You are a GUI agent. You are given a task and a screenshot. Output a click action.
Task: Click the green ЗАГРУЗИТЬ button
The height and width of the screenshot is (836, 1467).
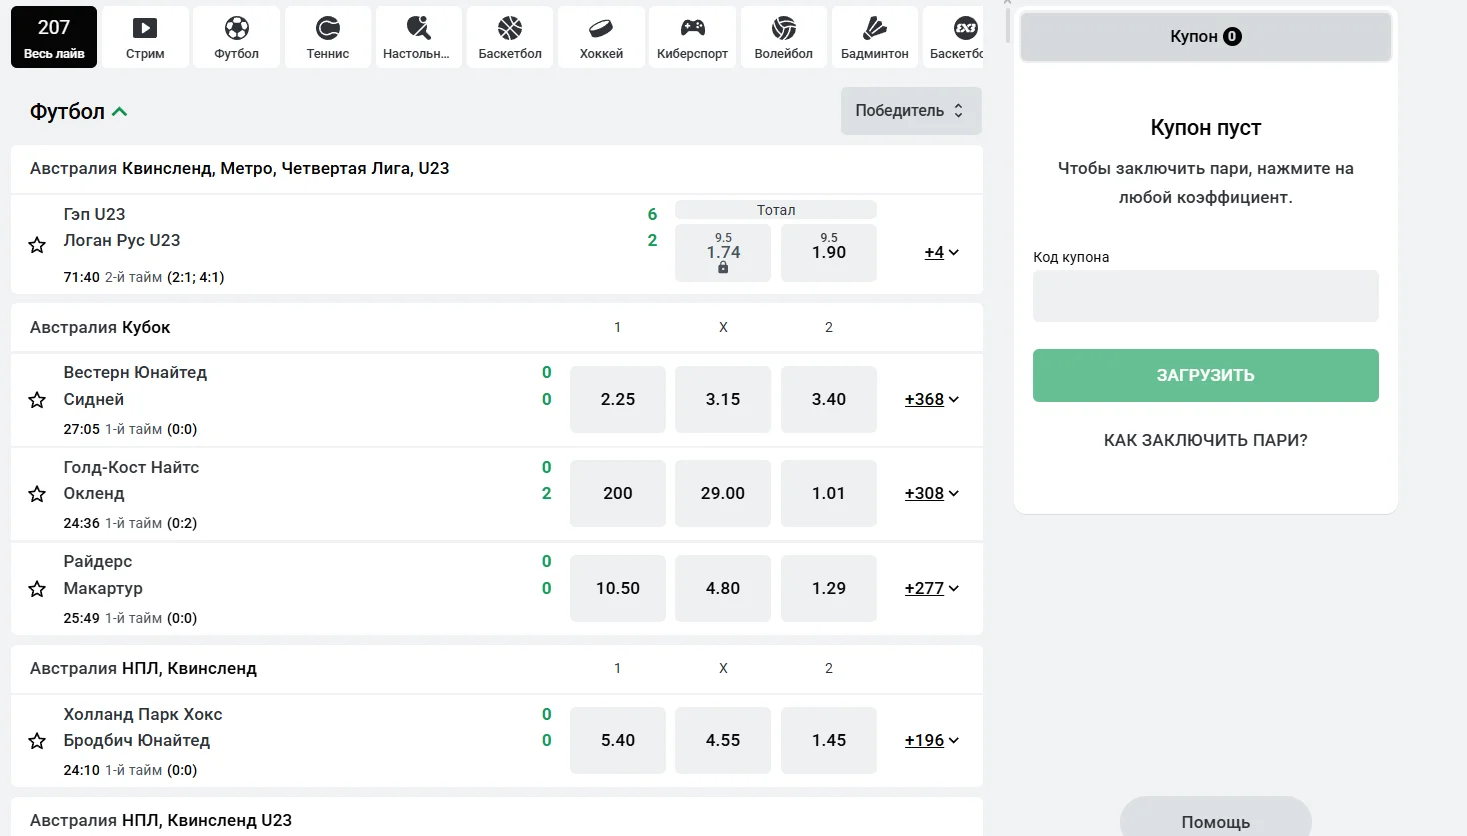point(1206,375)
